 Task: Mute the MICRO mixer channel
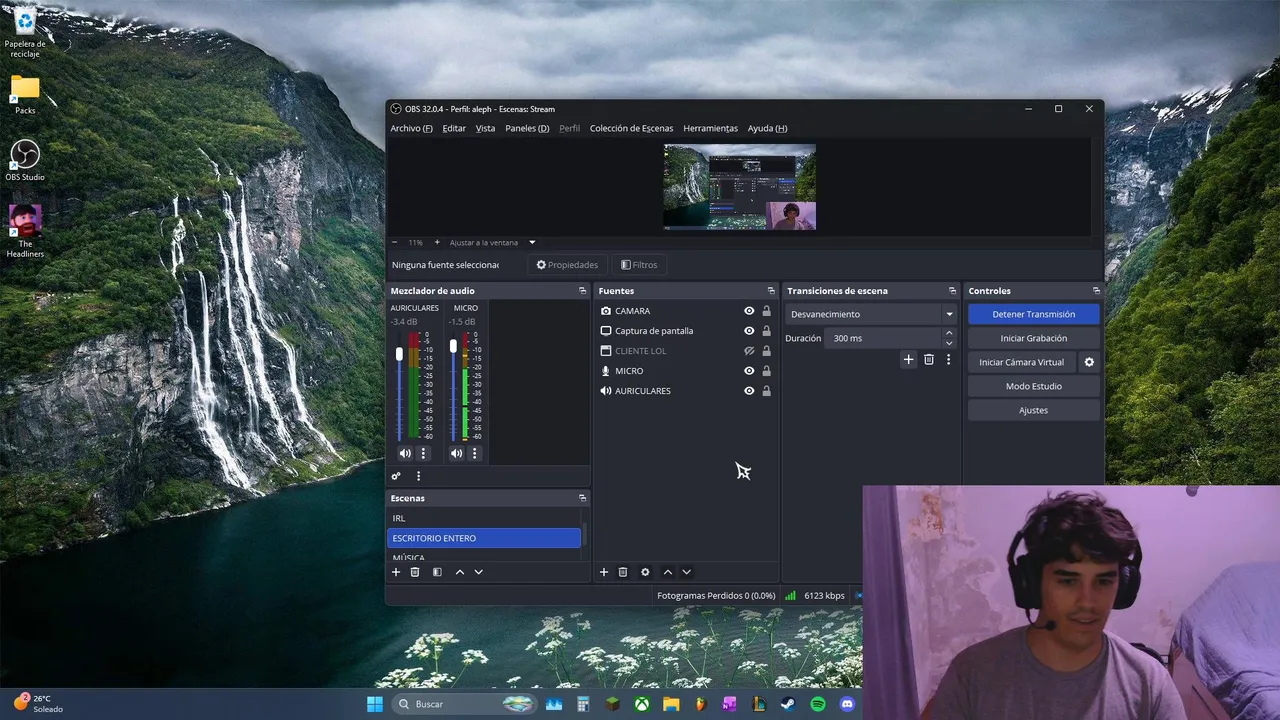pos(457,453)
